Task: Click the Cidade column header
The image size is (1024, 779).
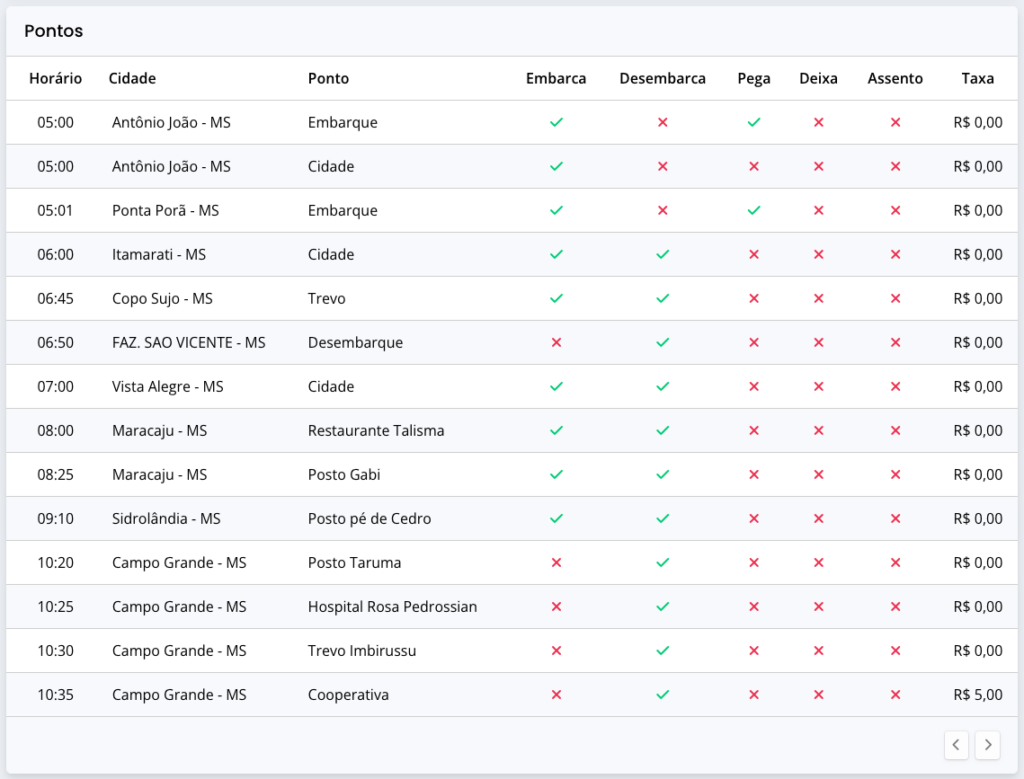Action: [x=132, y=78]
